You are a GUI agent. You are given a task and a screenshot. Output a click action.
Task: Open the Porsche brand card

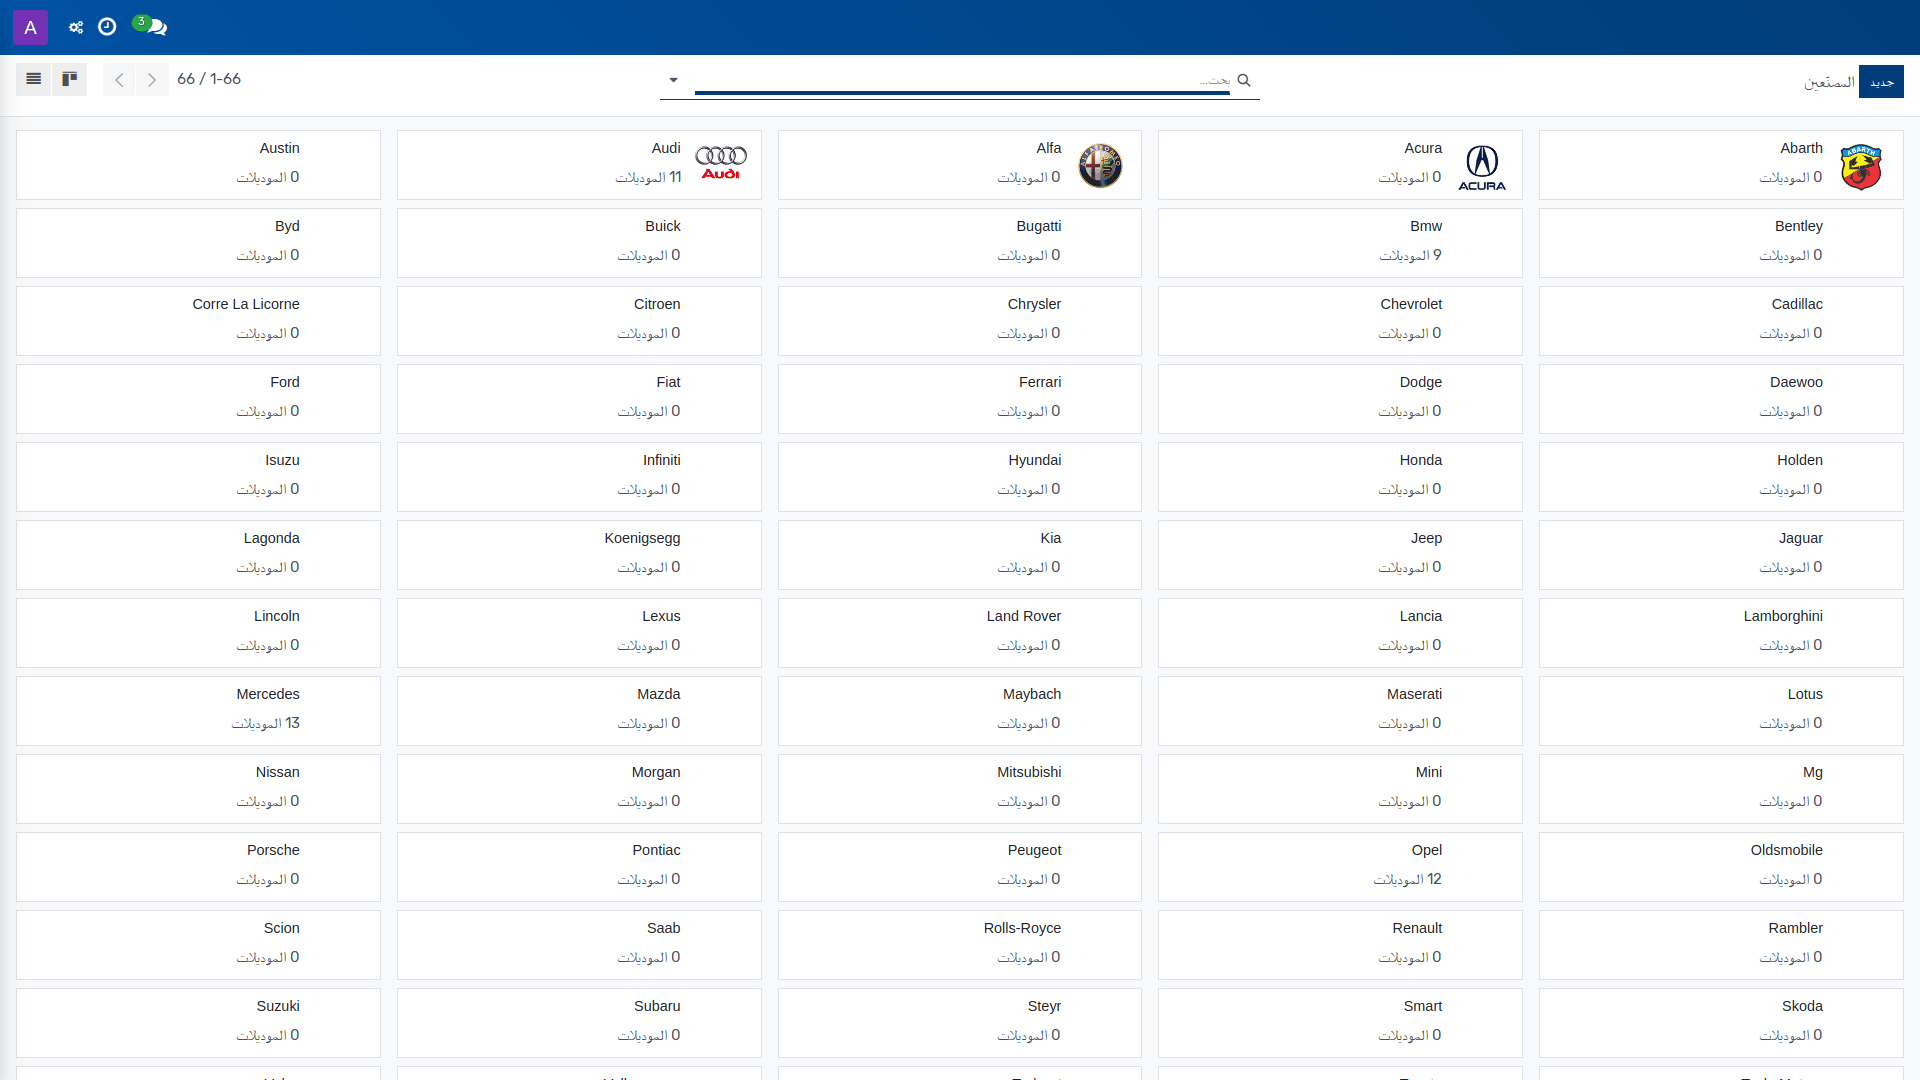click(198, 867)
